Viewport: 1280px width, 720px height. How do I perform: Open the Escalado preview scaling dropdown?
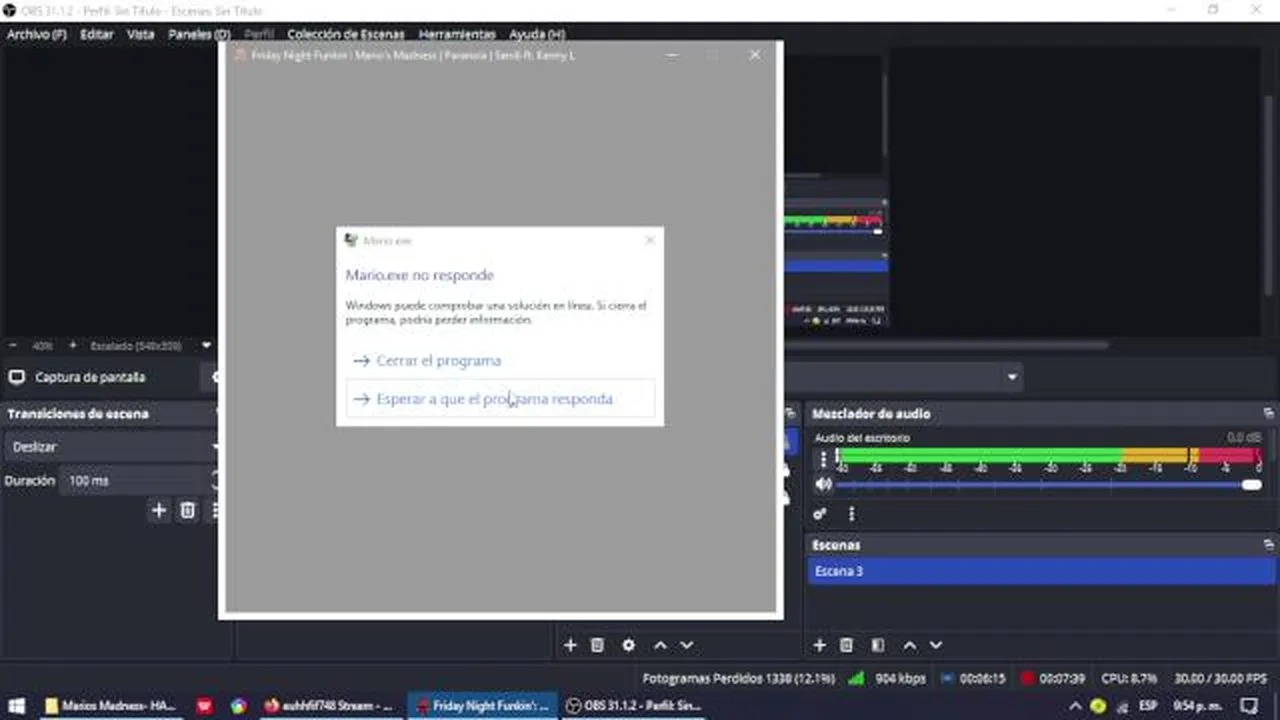206,345
